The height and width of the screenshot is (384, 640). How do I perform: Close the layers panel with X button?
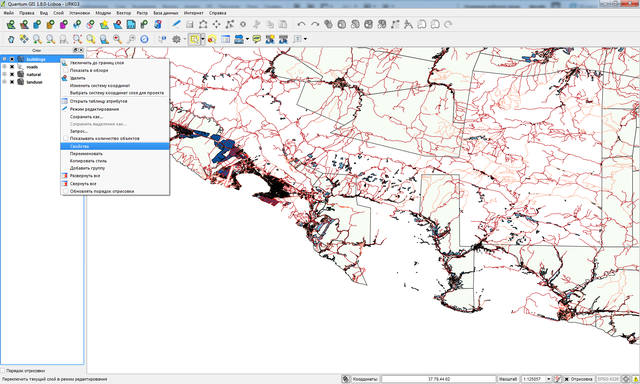pyautogui.click(x=81, y=50)
